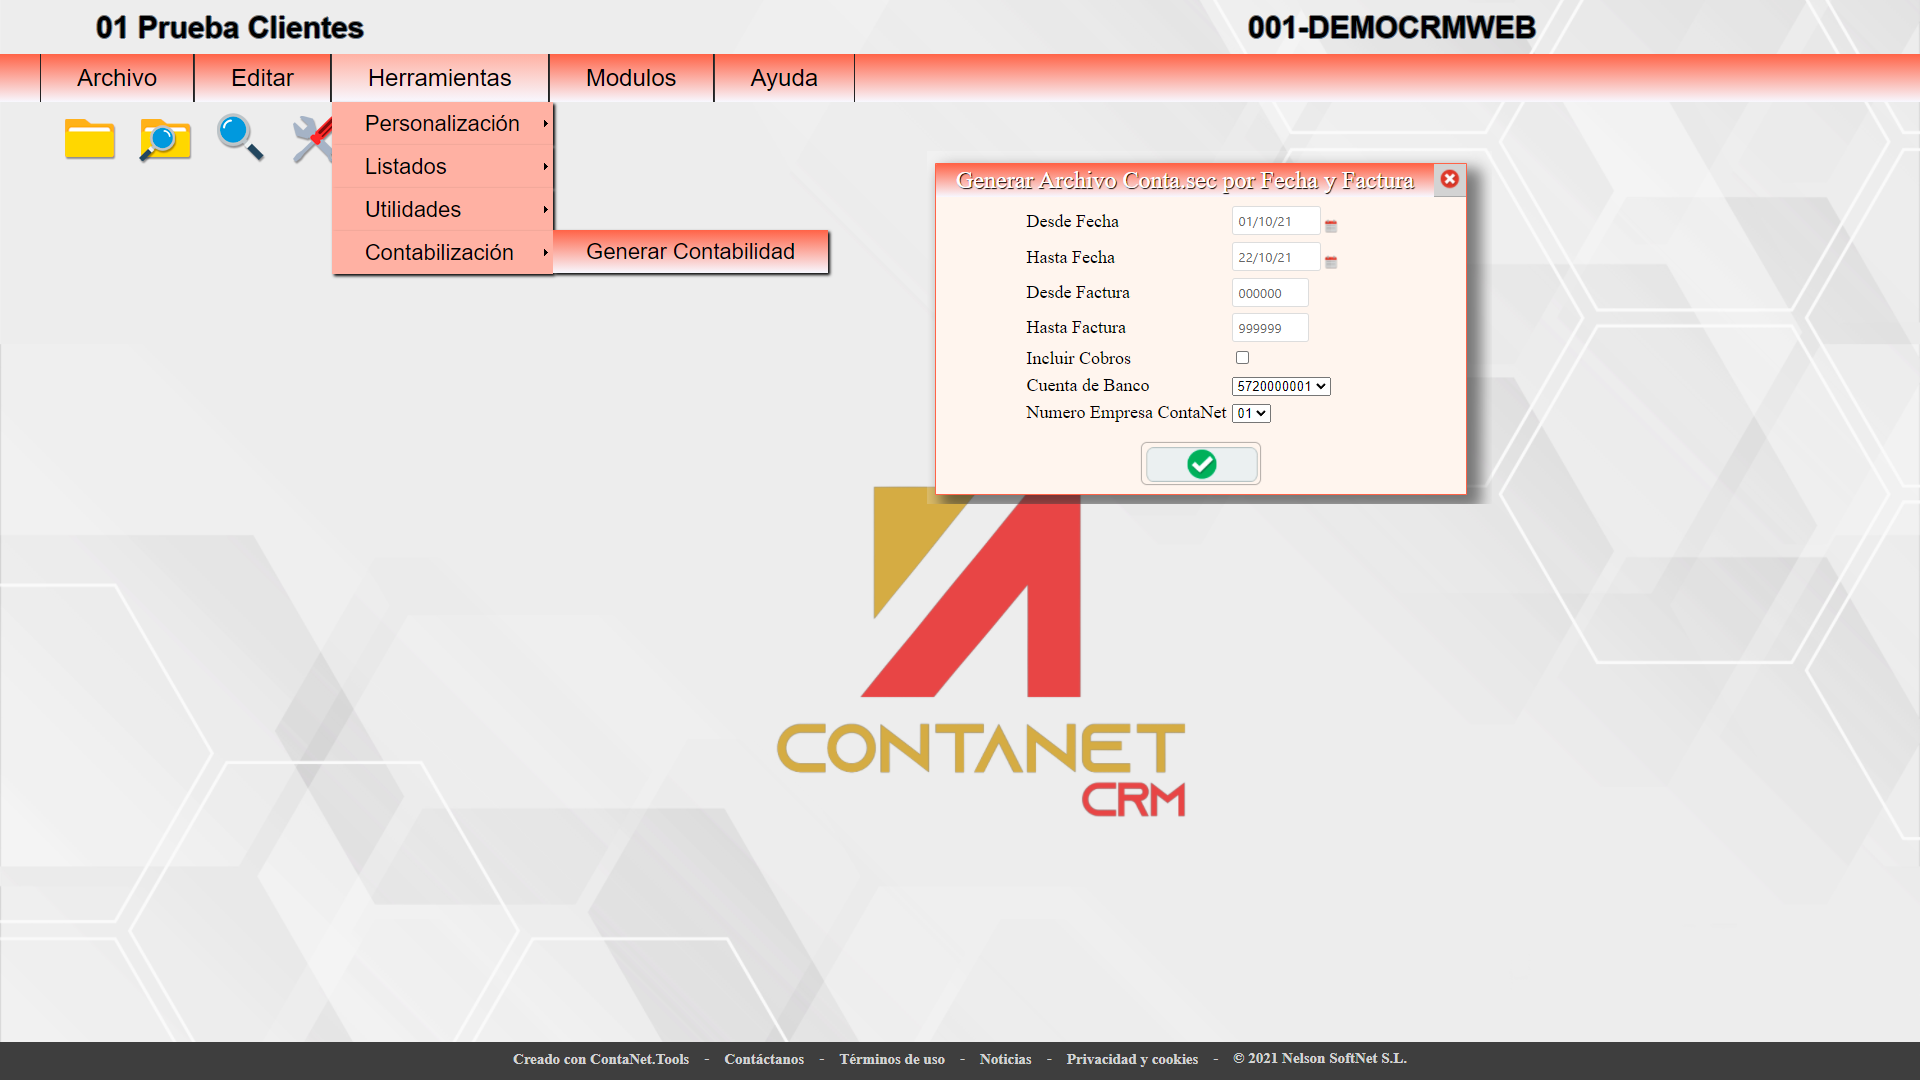1920x1080 pixels.
Task: Click the Desde Factura input field
Action: click(x=1270, y=293)
